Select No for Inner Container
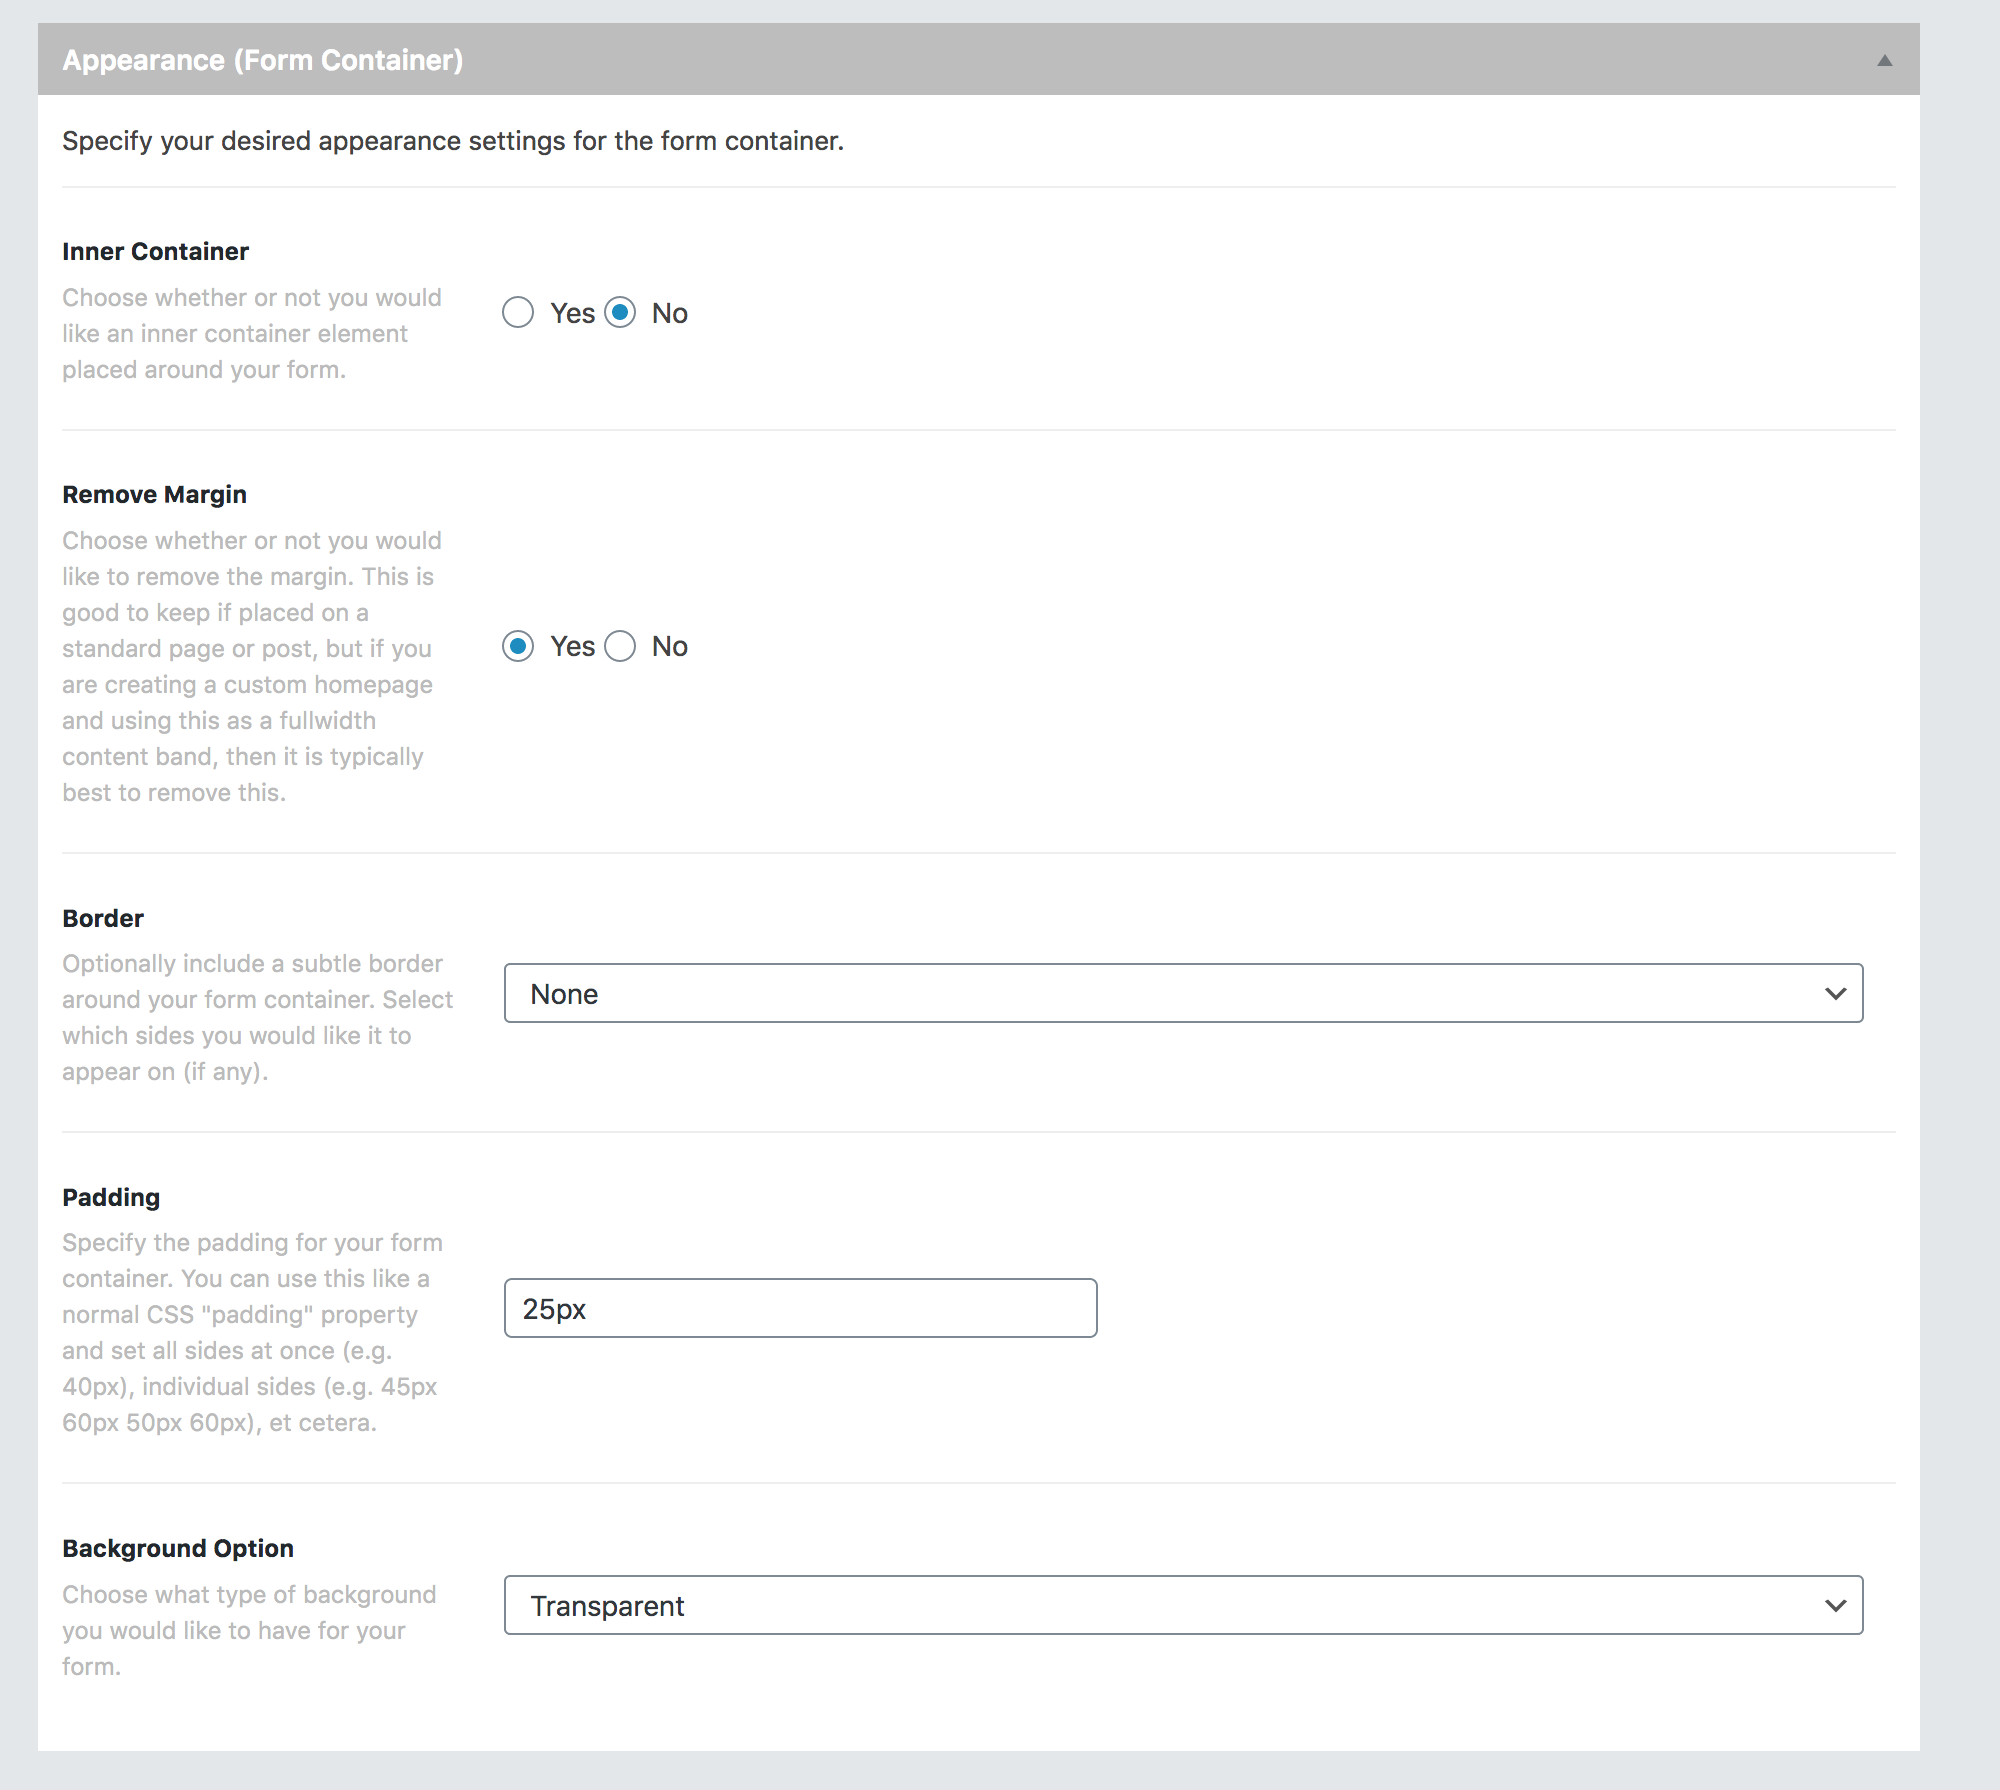 coord(620,313)
